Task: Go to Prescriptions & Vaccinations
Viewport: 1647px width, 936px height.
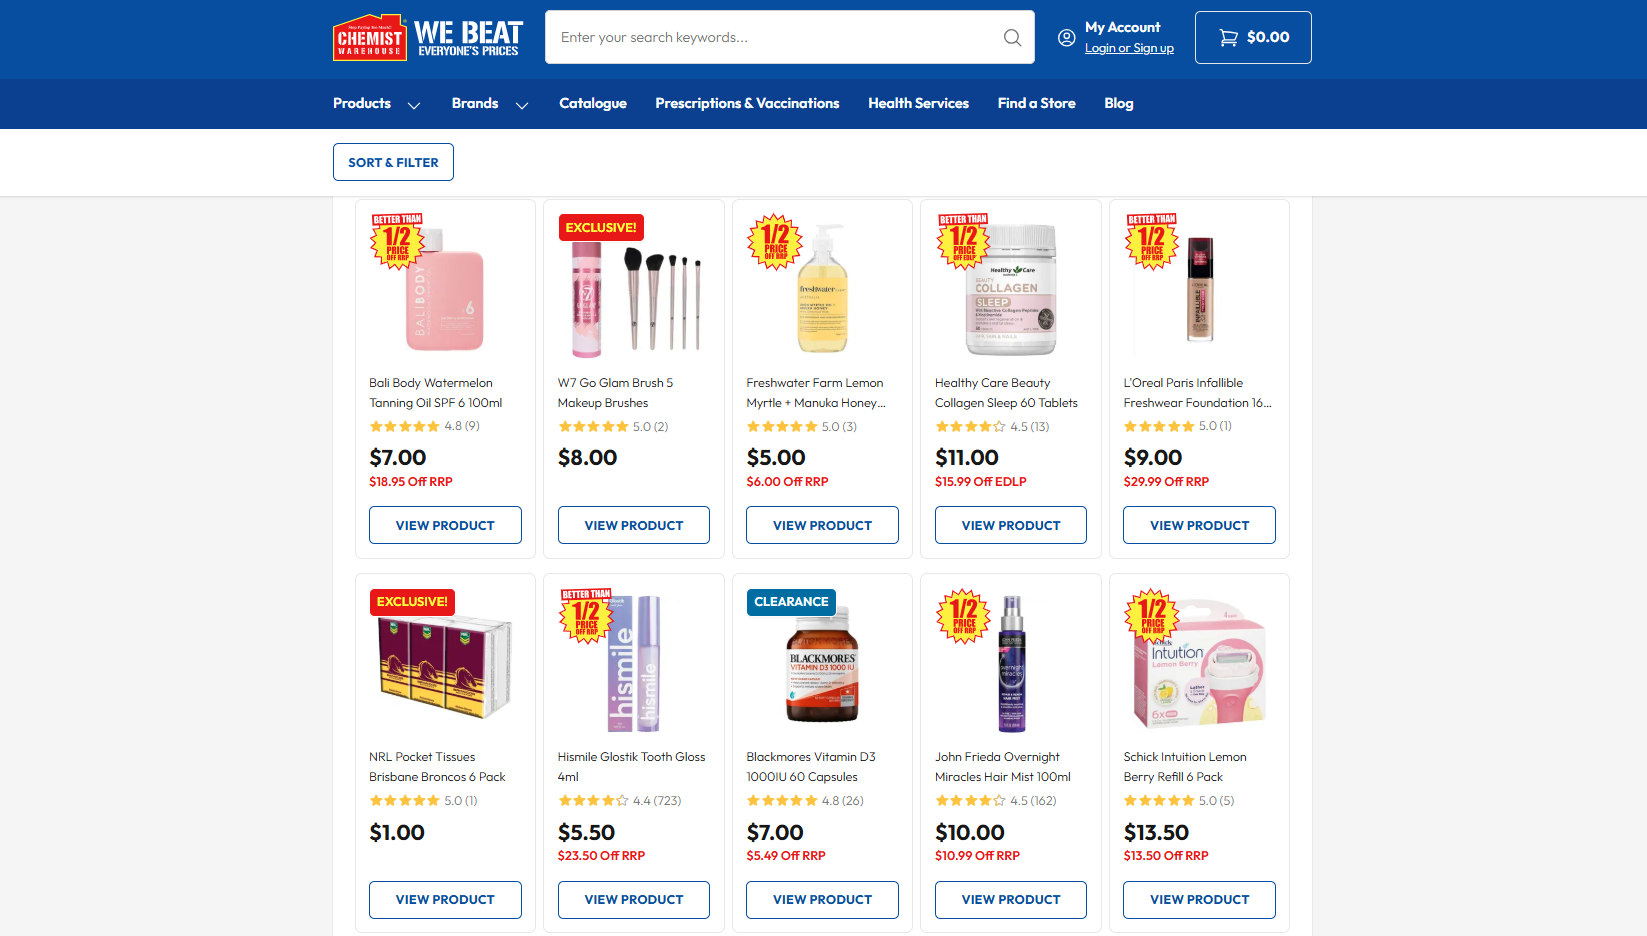Action: pos(747,104)
